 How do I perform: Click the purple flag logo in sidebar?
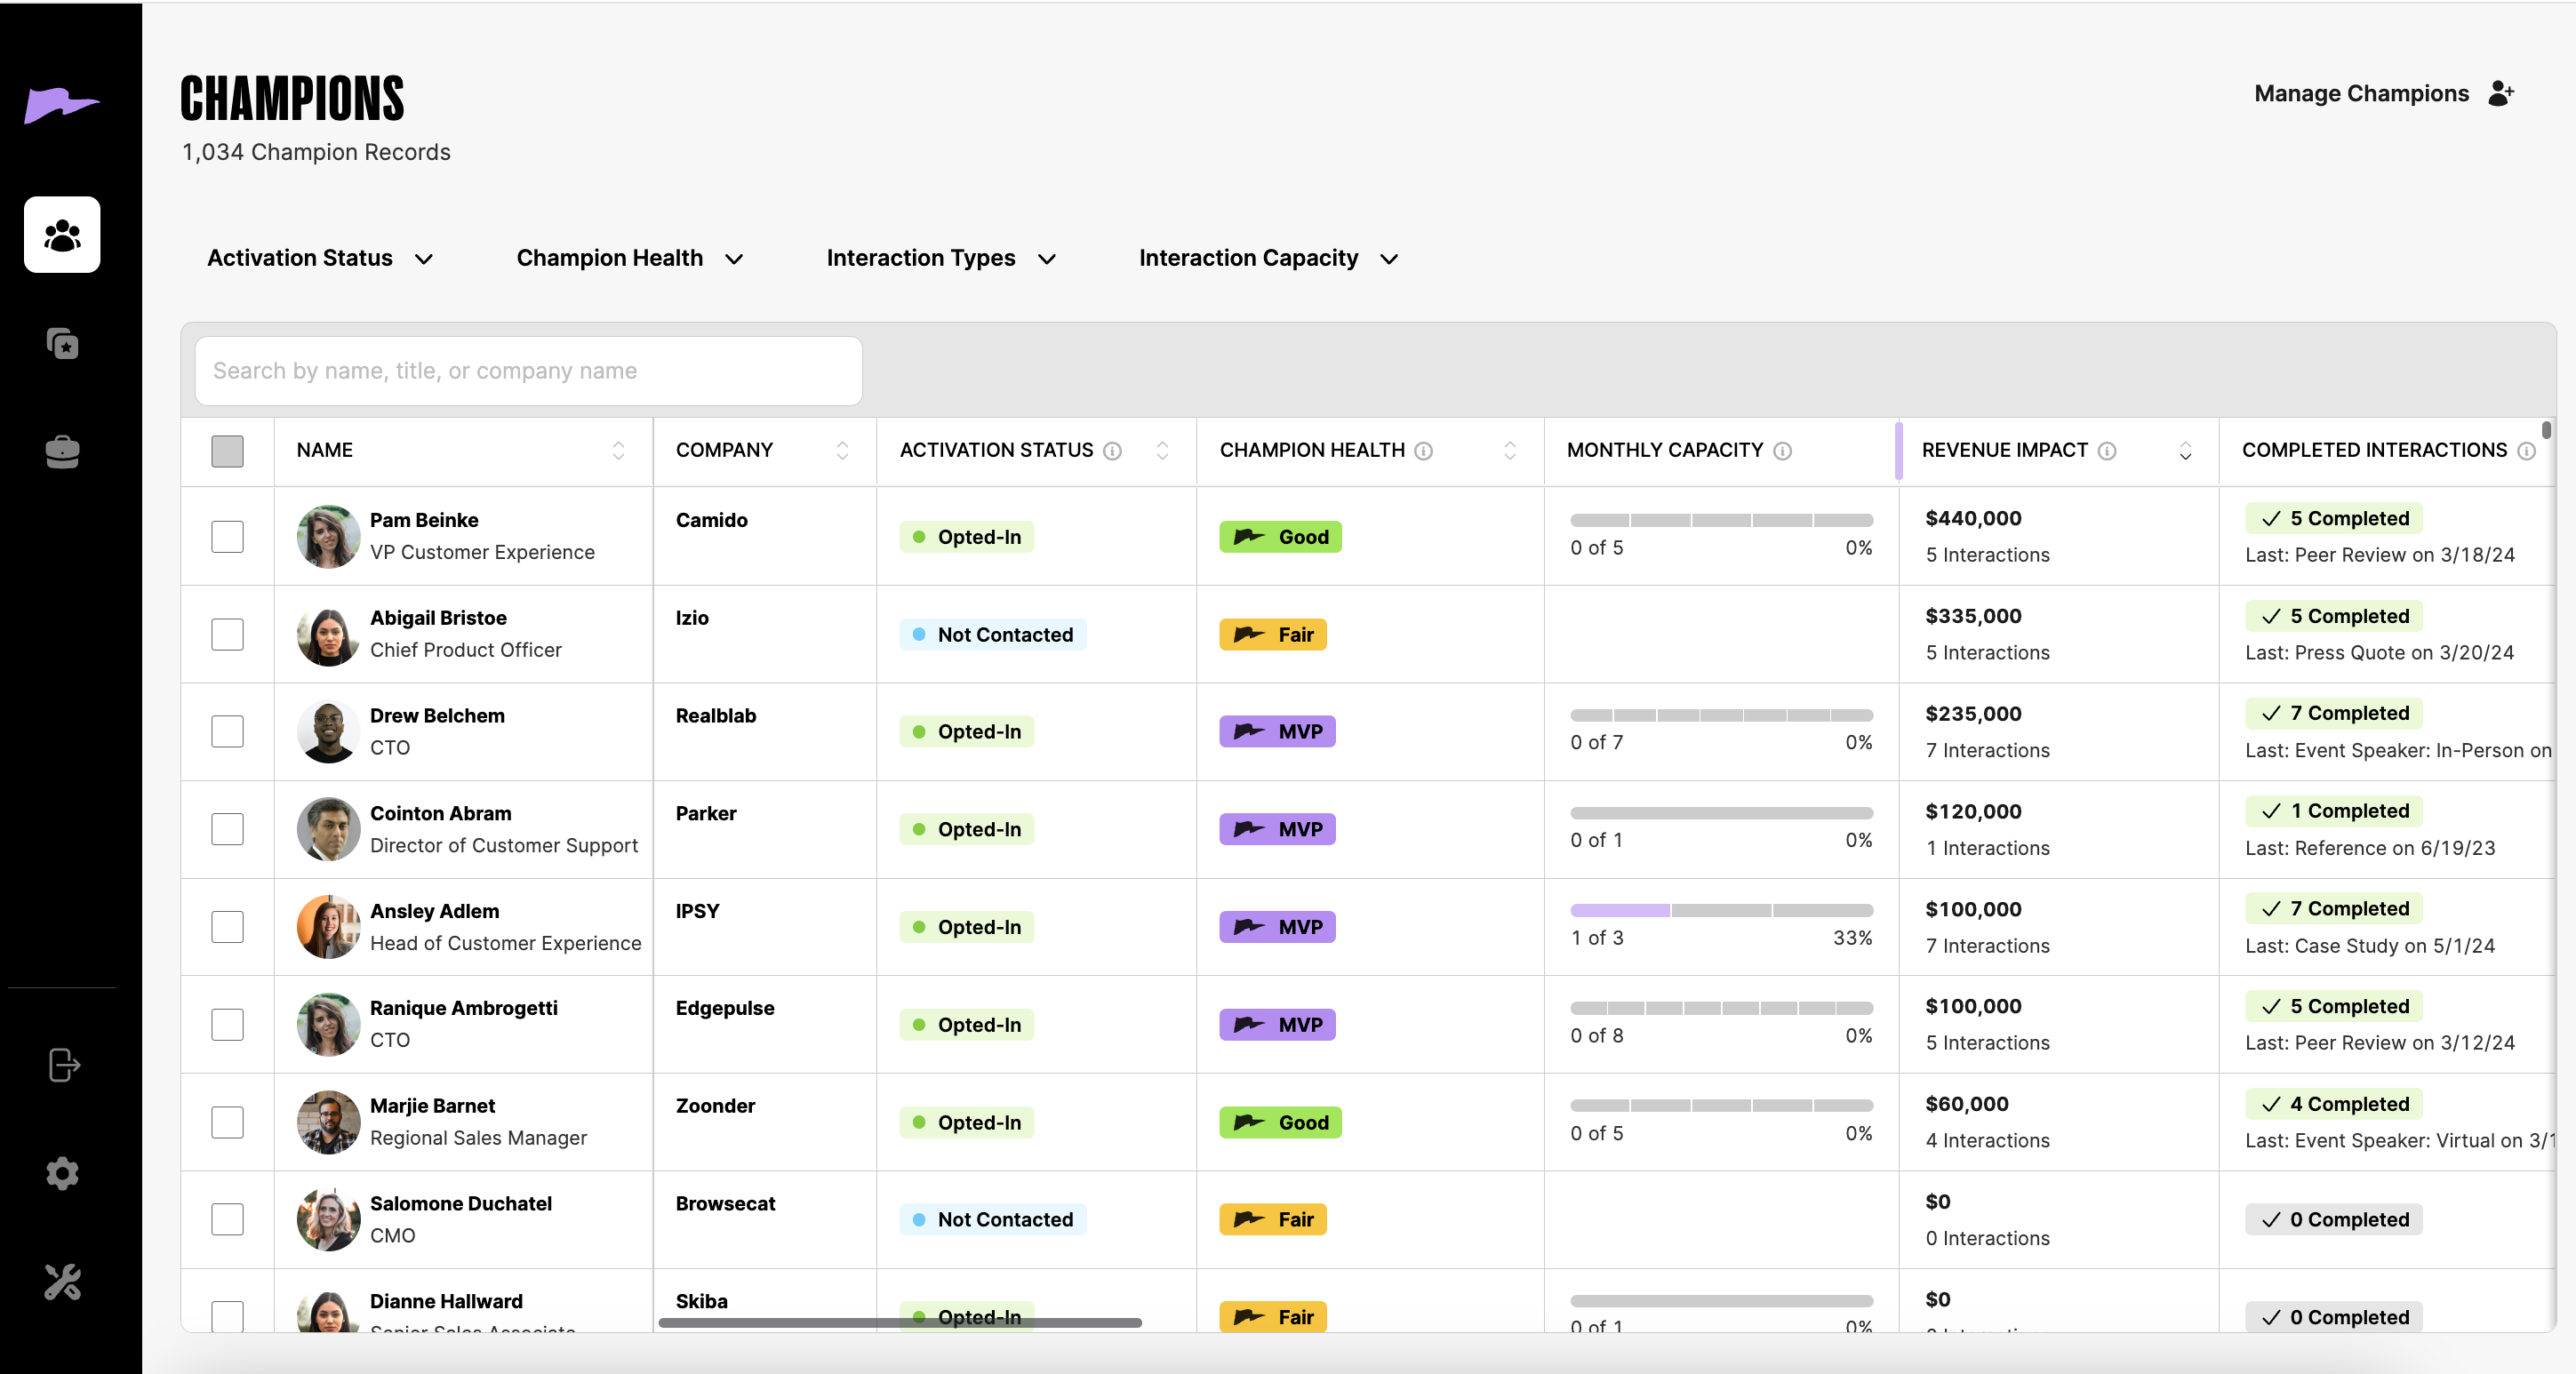click(x=61, y=104)
